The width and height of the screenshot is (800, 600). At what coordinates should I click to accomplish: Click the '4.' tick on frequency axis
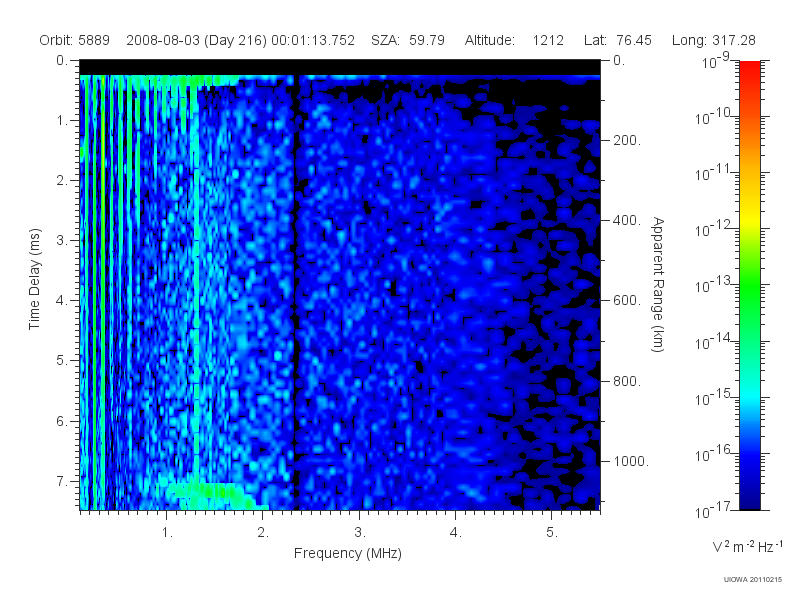click(x=456, y=533)
